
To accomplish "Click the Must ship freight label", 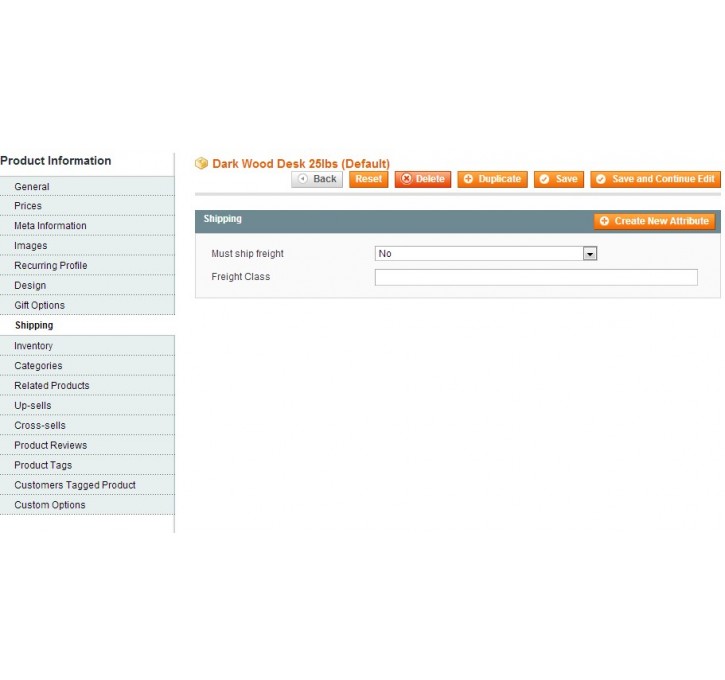I will click(x=247, y=254).
